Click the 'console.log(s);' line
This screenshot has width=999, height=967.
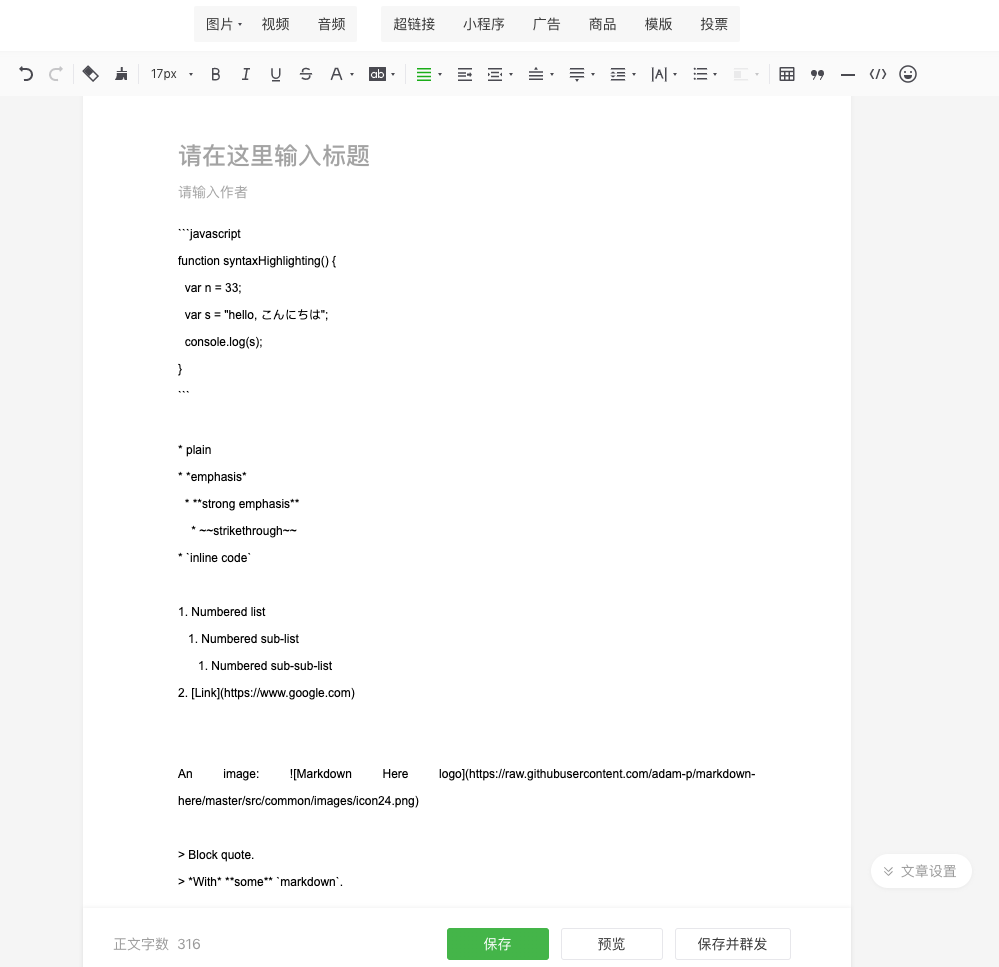(224, 342)
